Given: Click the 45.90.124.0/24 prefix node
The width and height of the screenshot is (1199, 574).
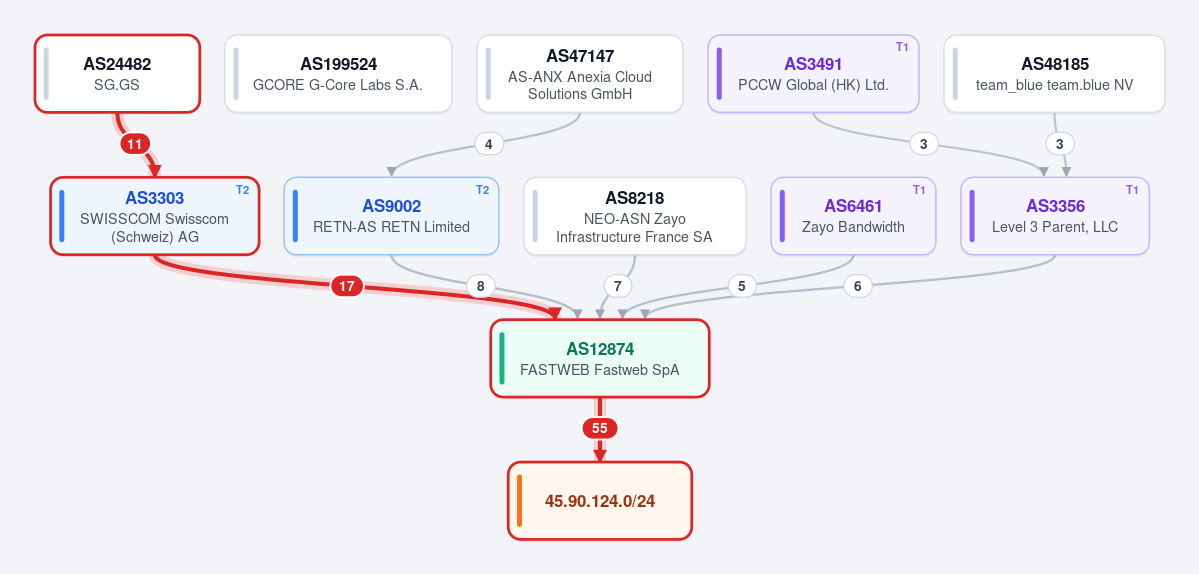Looking at the screenshot, I should (600, 501).
